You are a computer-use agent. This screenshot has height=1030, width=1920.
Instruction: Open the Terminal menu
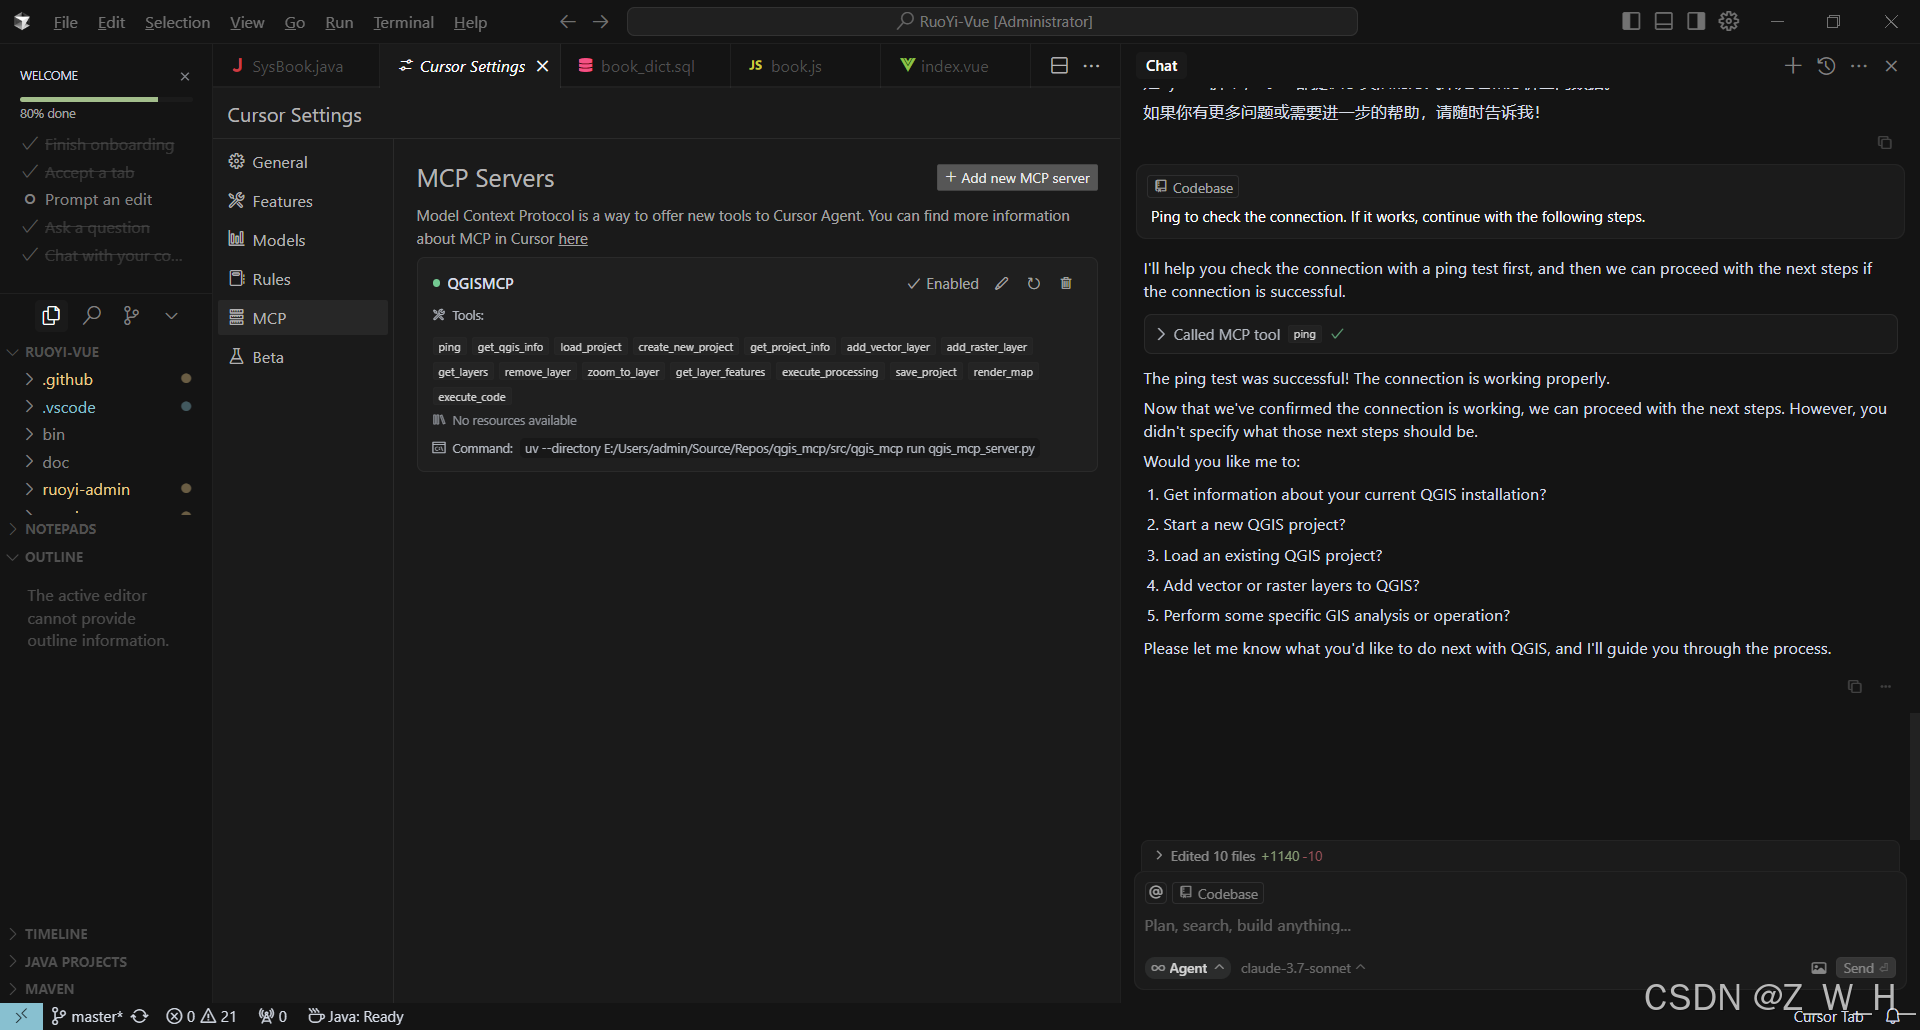coord(403,22)
